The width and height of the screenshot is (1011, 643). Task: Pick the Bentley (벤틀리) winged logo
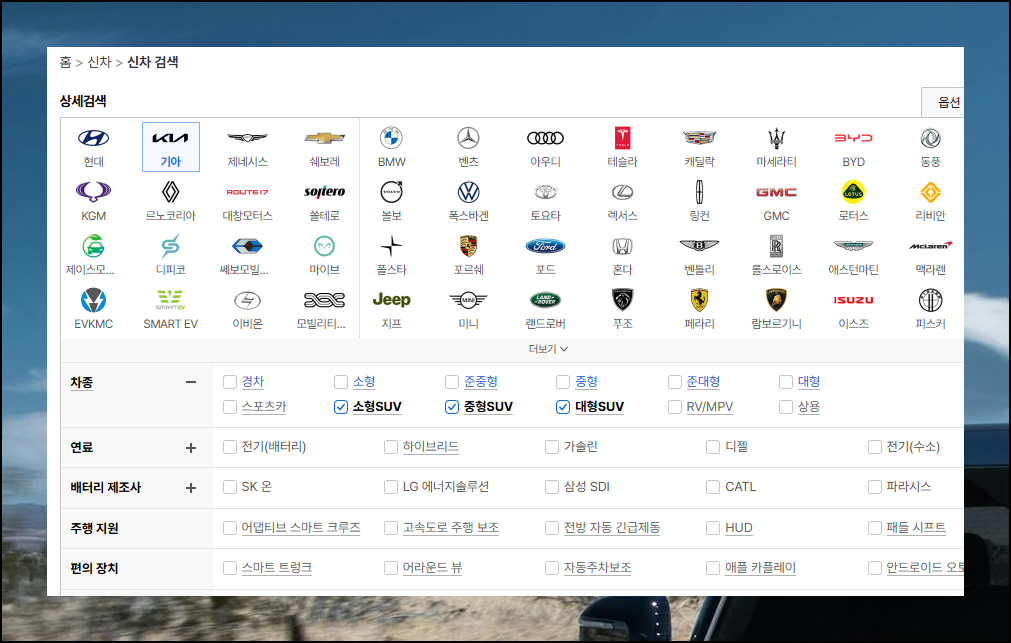tap(700, 246)
